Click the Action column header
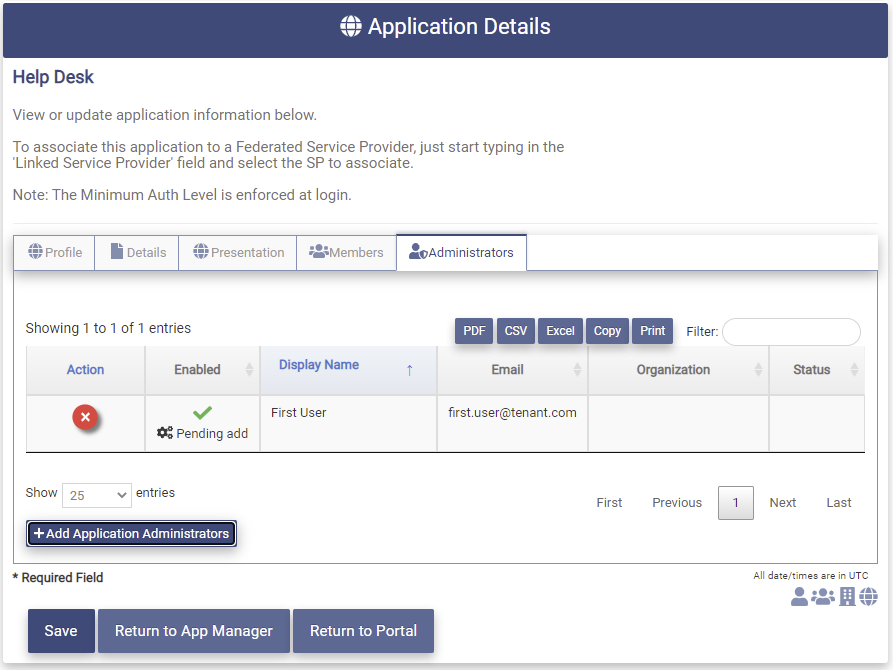Image resolution: width=893 pixels, height=670 pixels. (85, 370)
